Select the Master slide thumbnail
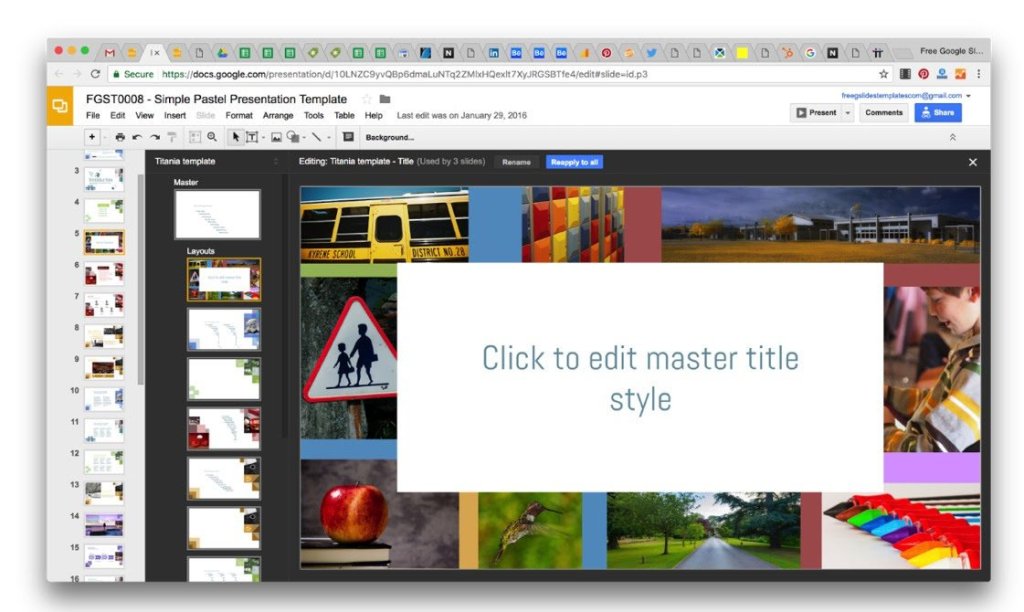The height and width of the screenshot is (612, 1024). tap(217, 214)
